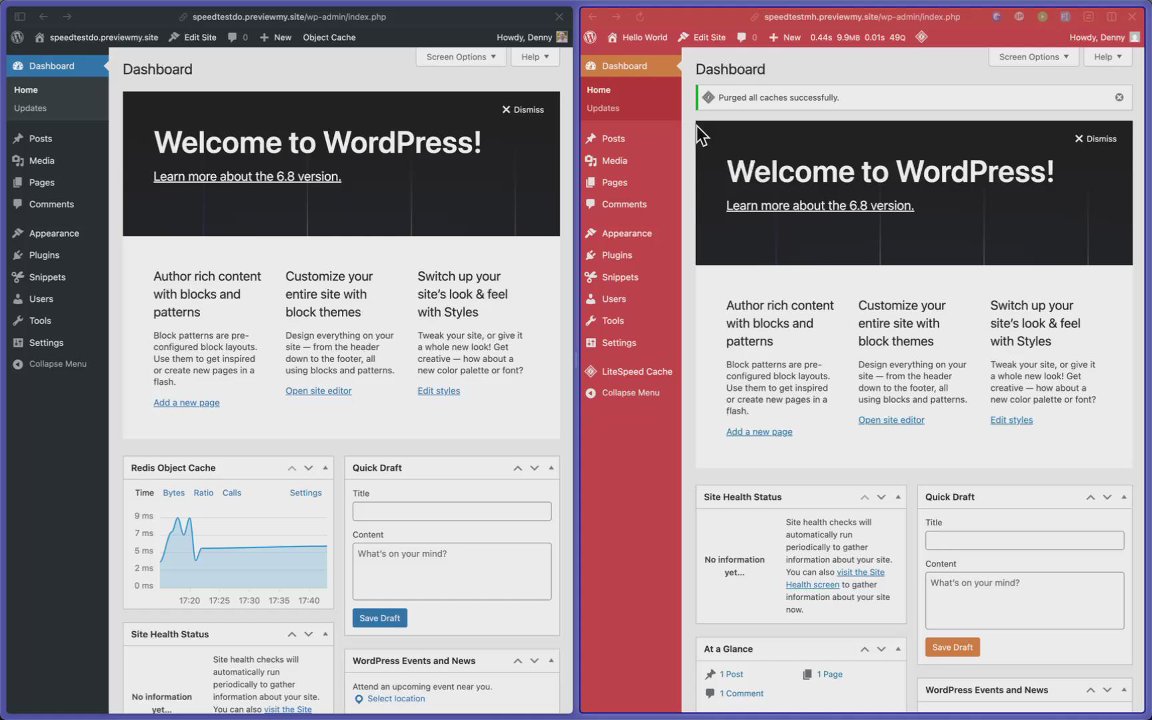
Task: Click the + New item in the dark window's admin bar
Action: click(x=276, y=37)
